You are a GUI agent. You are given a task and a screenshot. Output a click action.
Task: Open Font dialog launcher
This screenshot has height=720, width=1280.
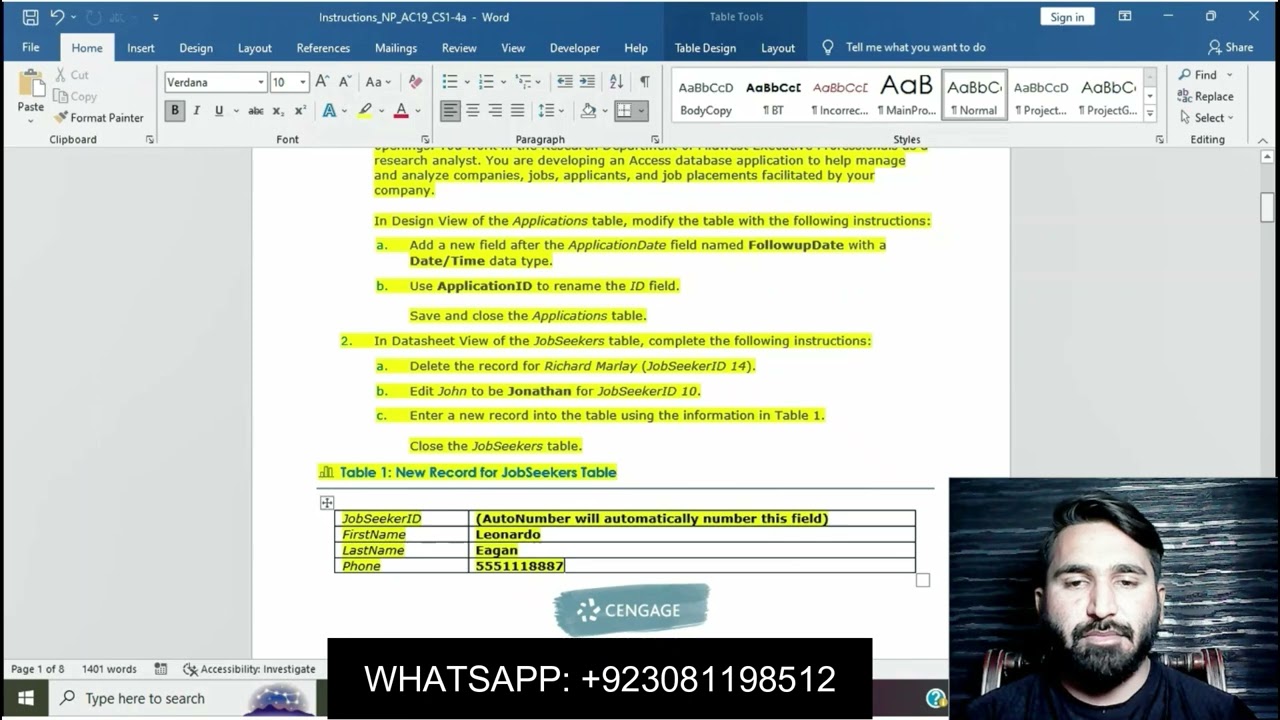coord(425,140)
